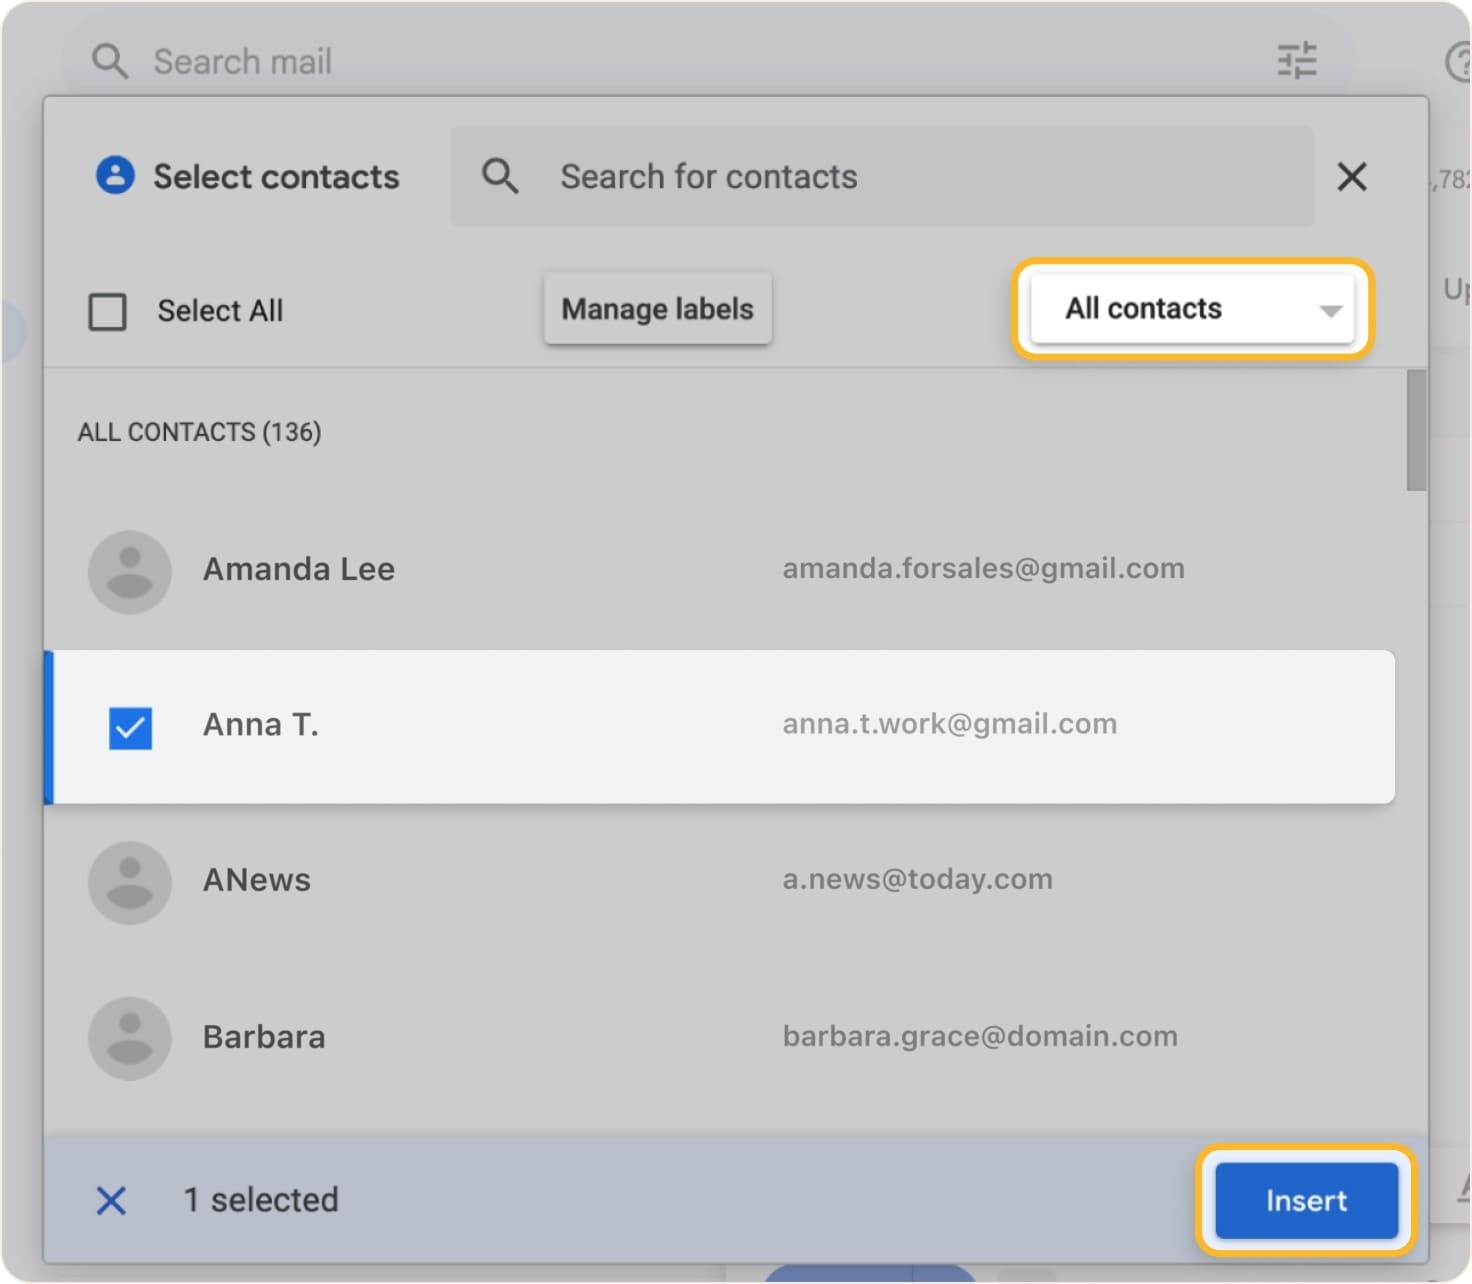Click the ANews contact avatar
1472x1284 pixels.
pos(129,882)
